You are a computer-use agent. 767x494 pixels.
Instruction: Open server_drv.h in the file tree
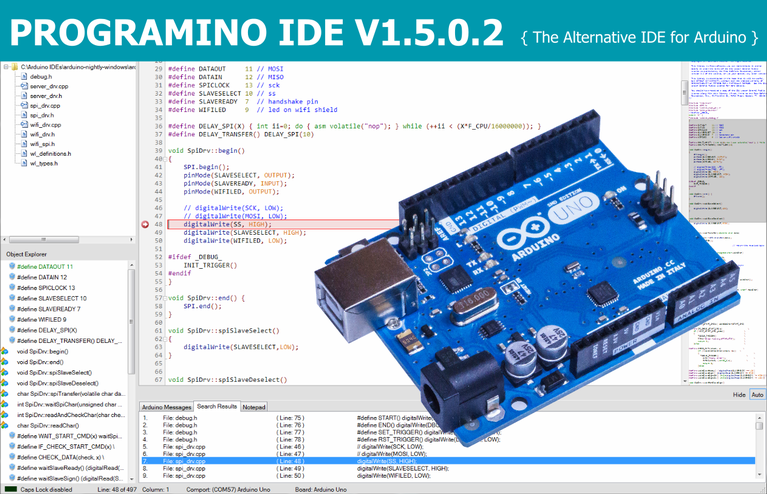[46, 96]
